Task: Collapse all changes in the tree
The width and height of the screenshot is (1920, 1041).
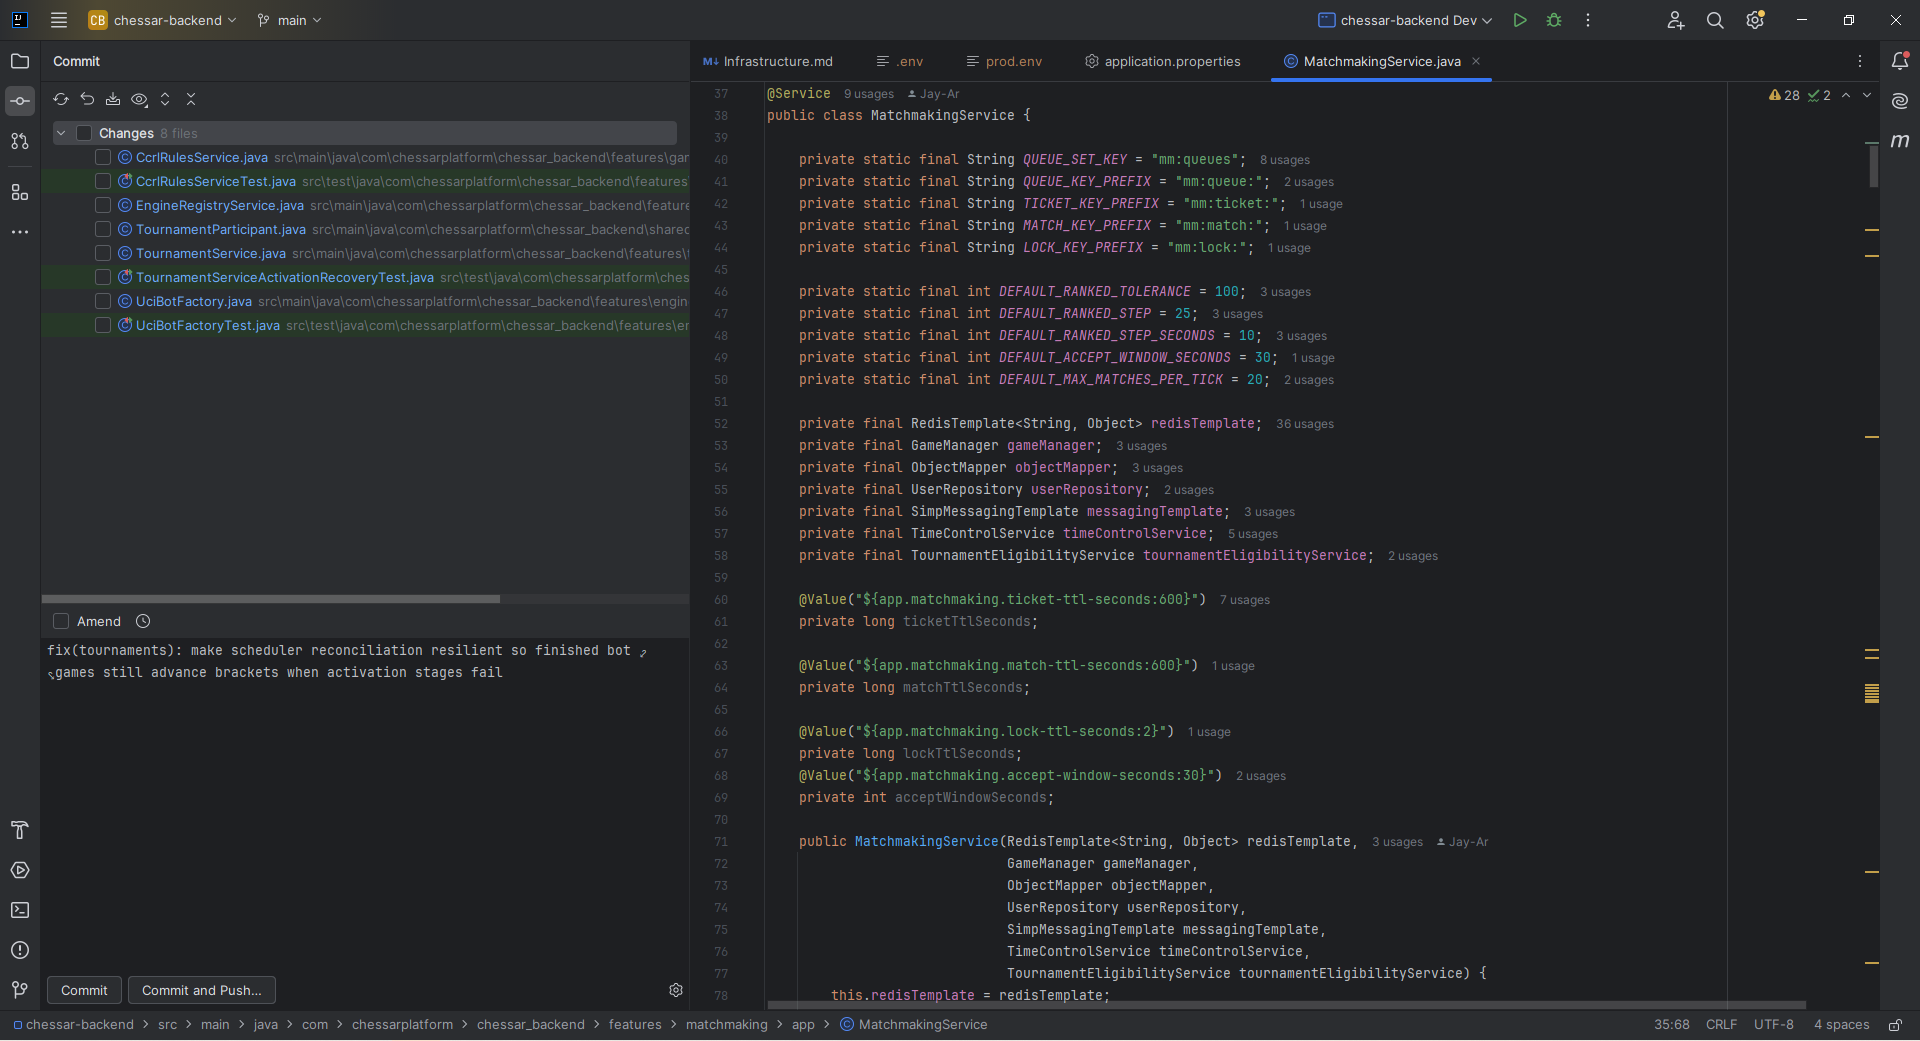Action: (x=191, y=99)
